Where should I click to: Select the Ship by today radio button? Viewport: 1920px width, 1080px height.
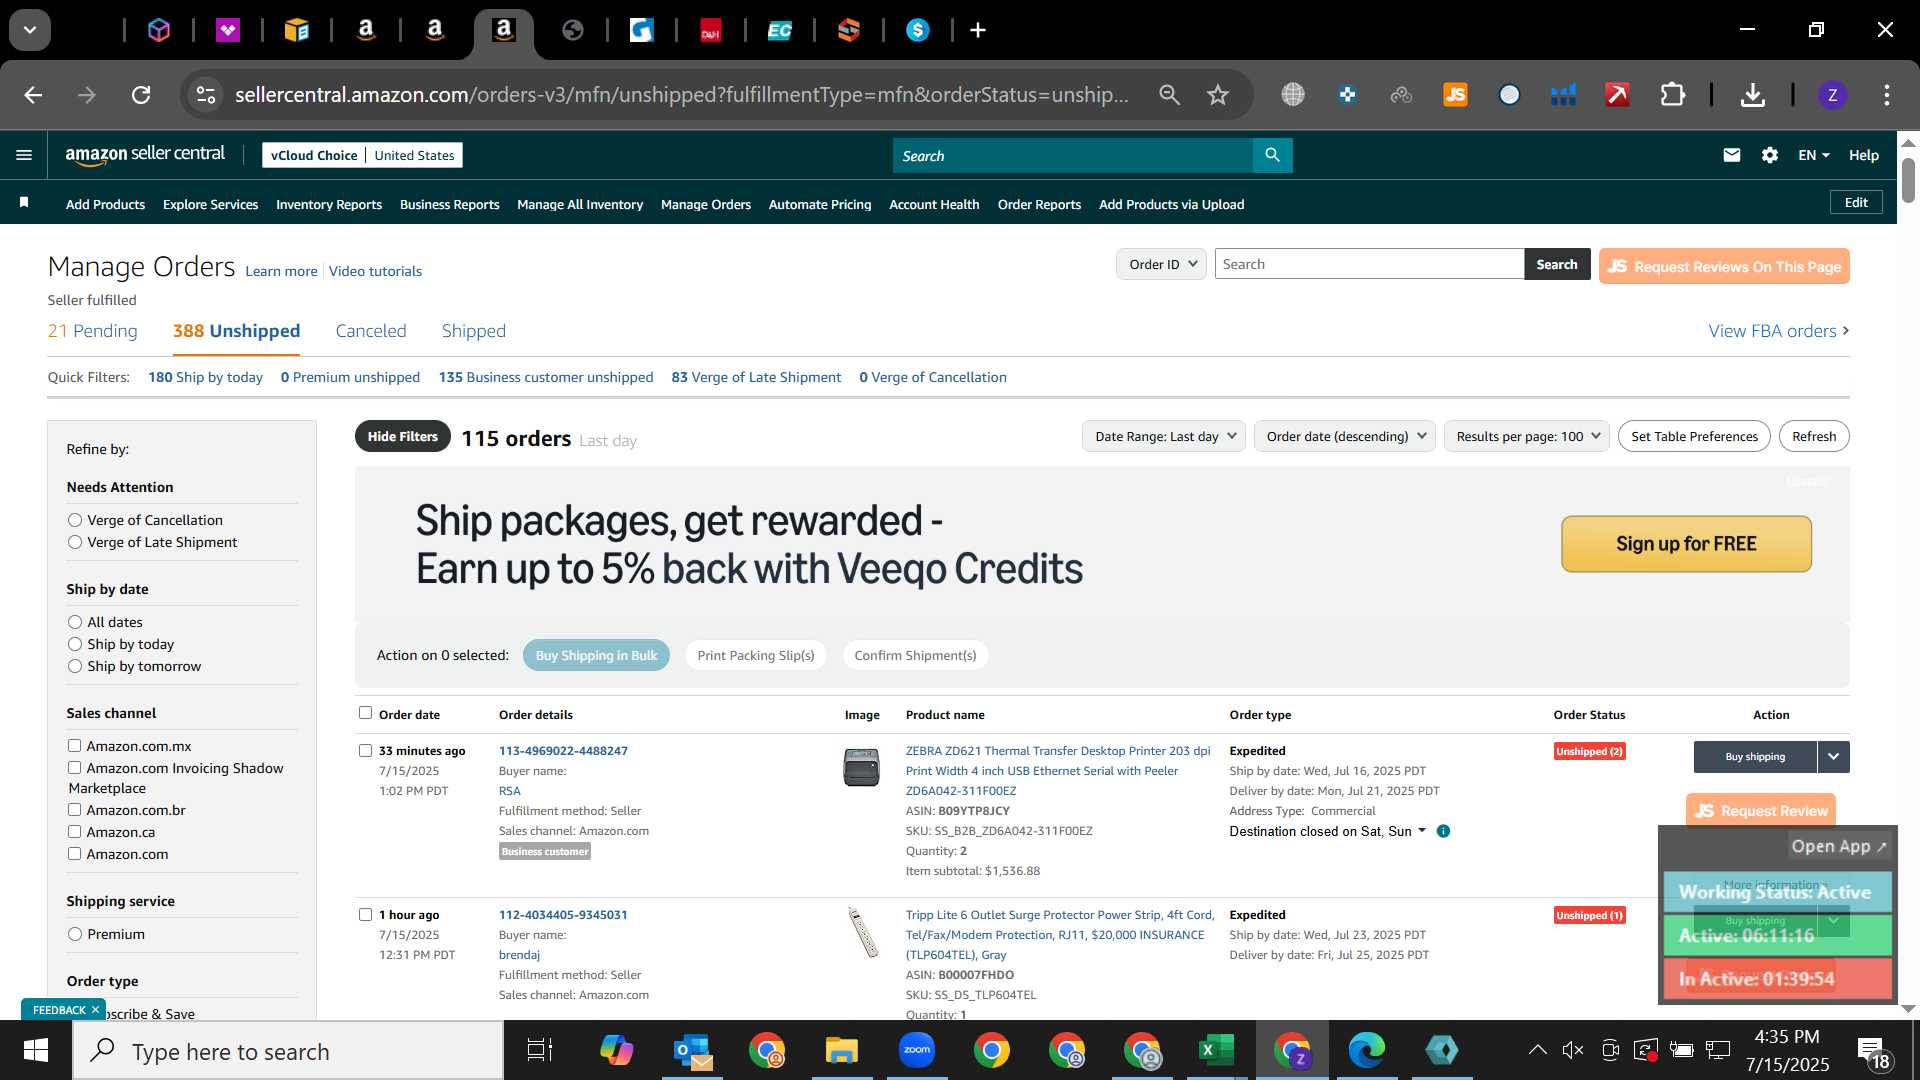click(75, 644)
